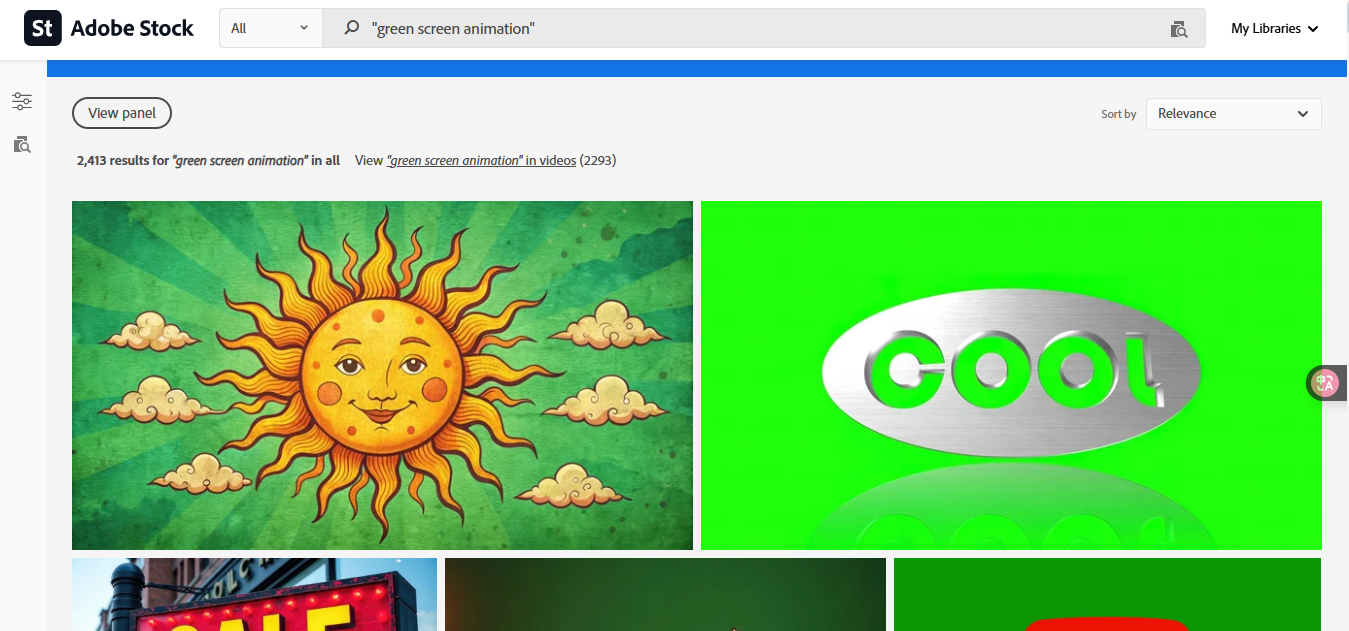This screenshot has height=631, width=1349.
Task: Open the smiling sun illustration thumbnail
Action: pos(382,375)
